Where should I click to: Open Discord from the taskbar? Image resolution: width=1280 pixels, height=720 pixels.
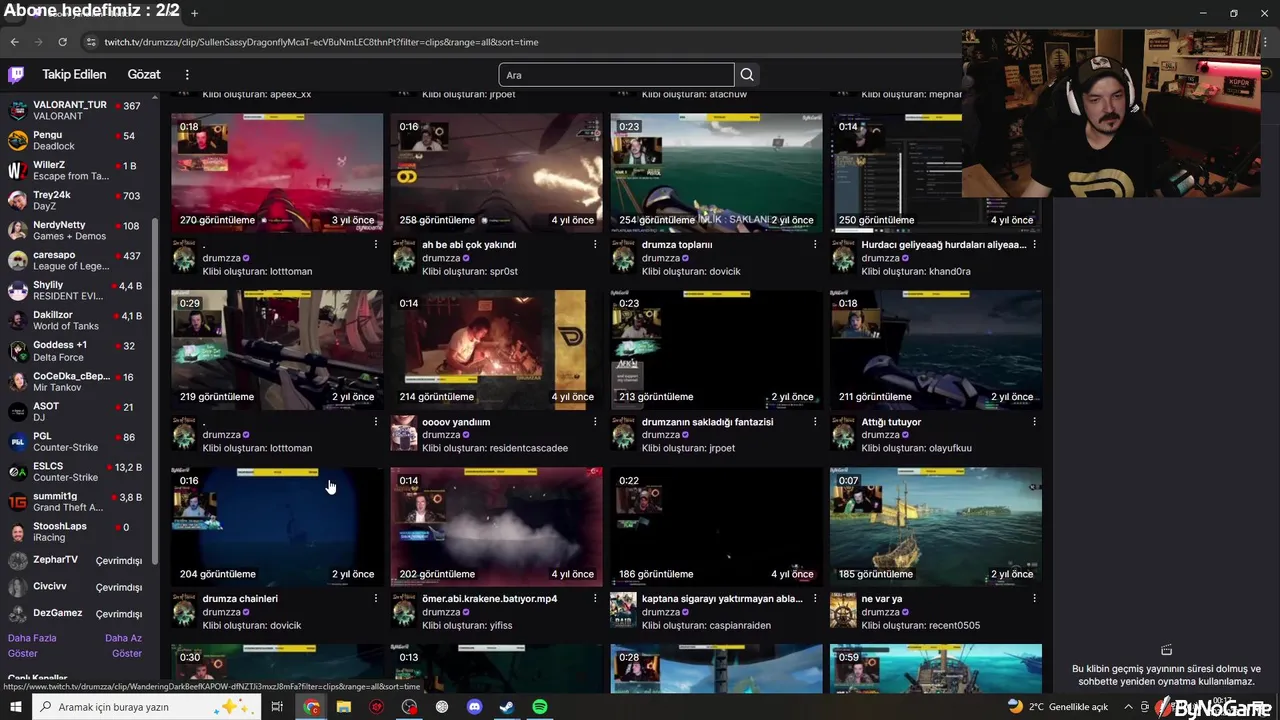tap(475, 707)
